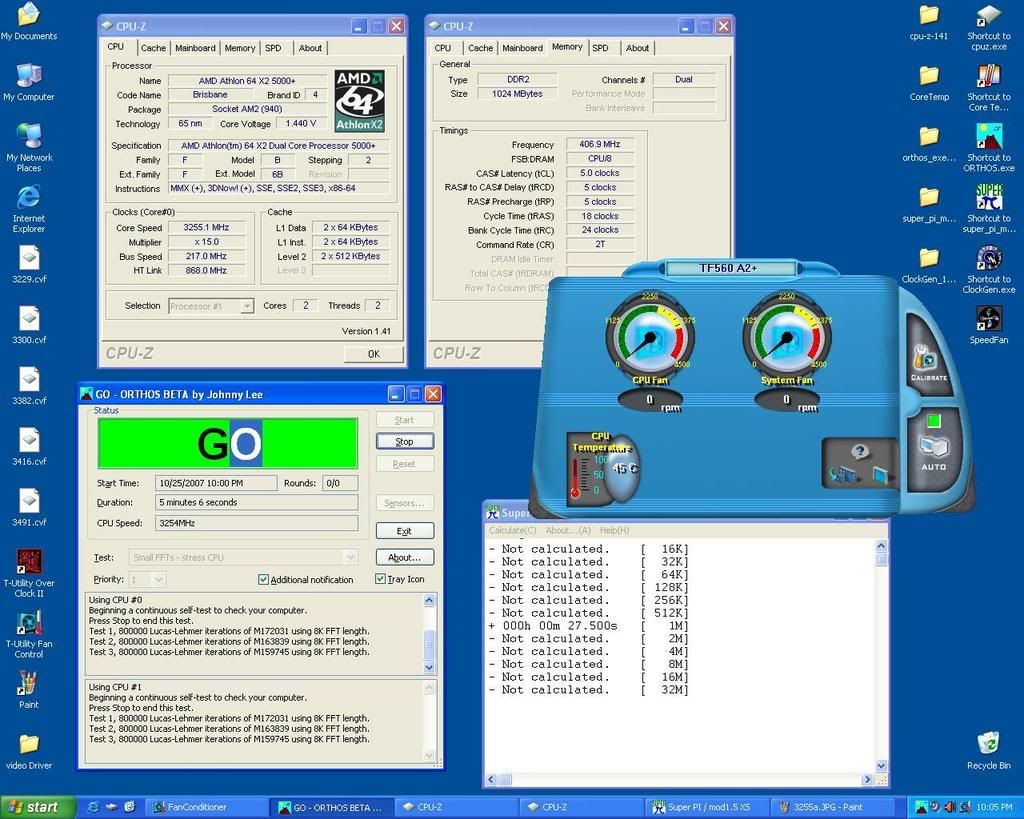The image size is (1024, 819).
Task: Uncheck Tray Icon in ORTHOS
Action: click(x=380, y=579)
